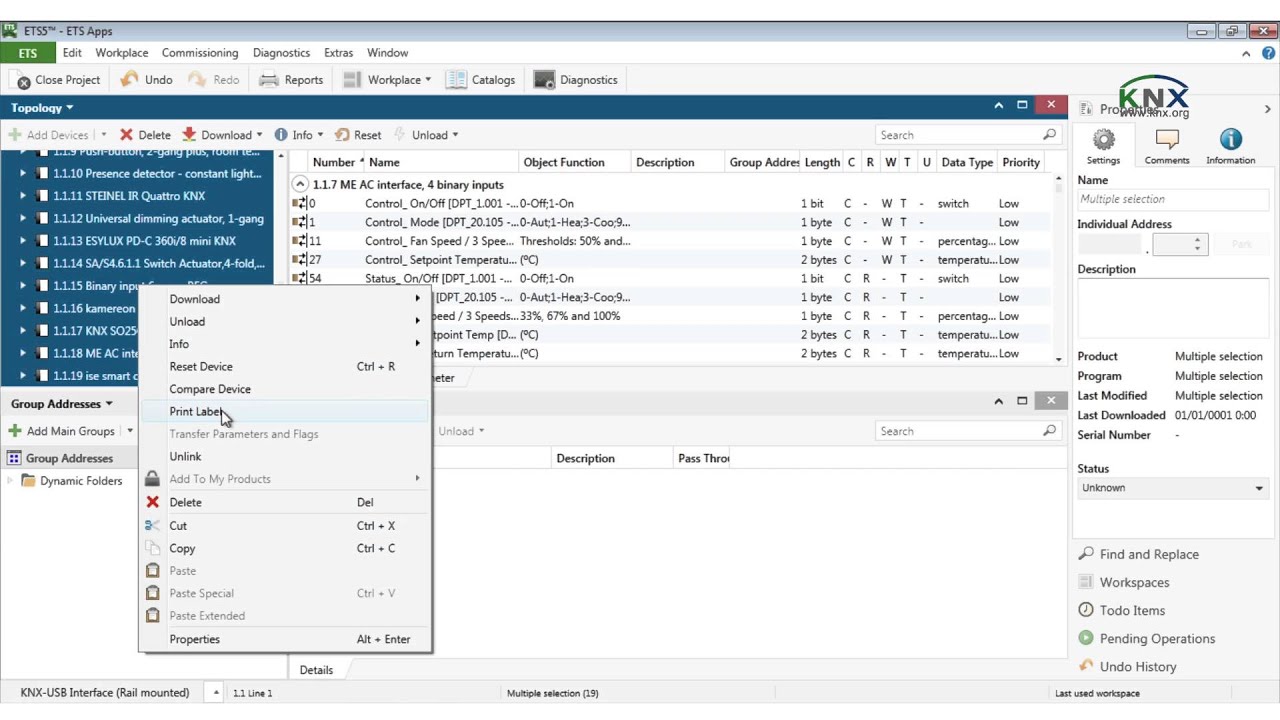The image size is (1280, 720).
Task: Click the green ETS tab button
Action: click(28, 53)
